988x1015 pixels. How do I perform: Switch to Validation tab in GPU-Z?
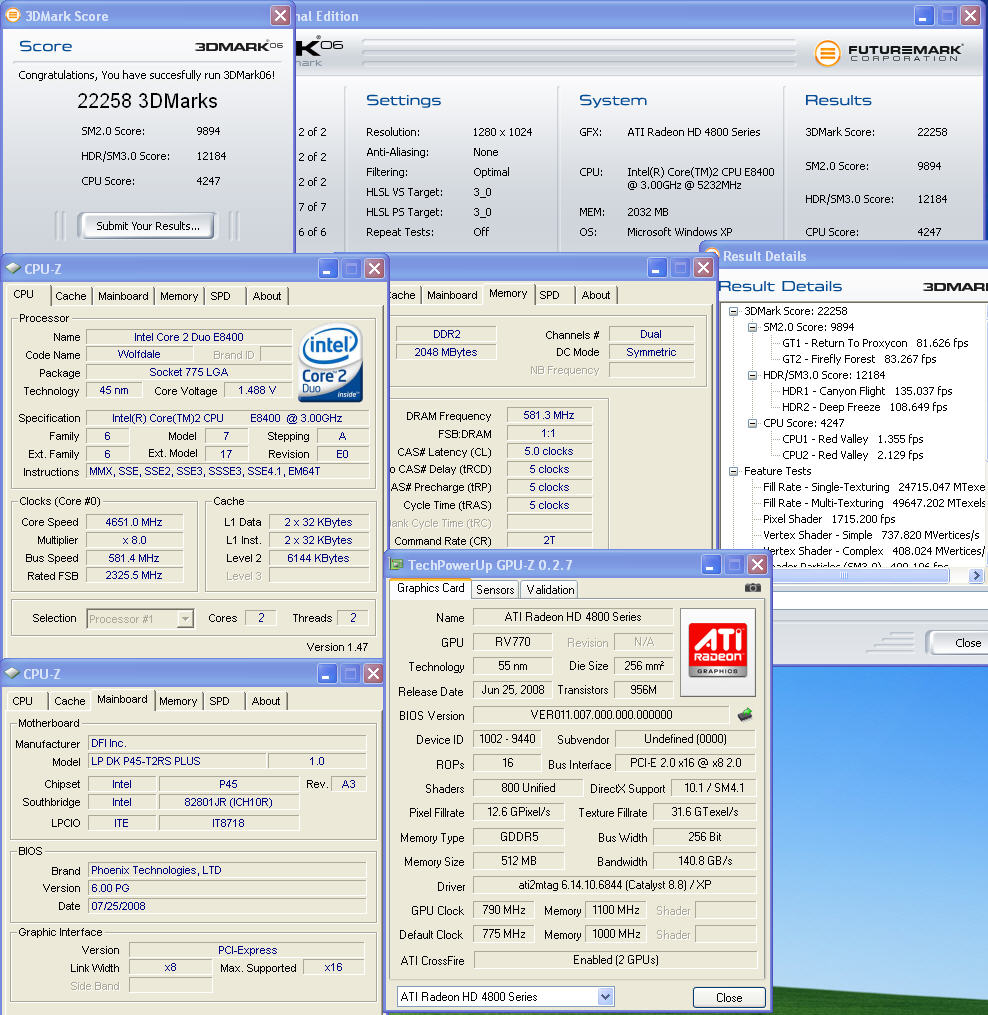(550, 590)
